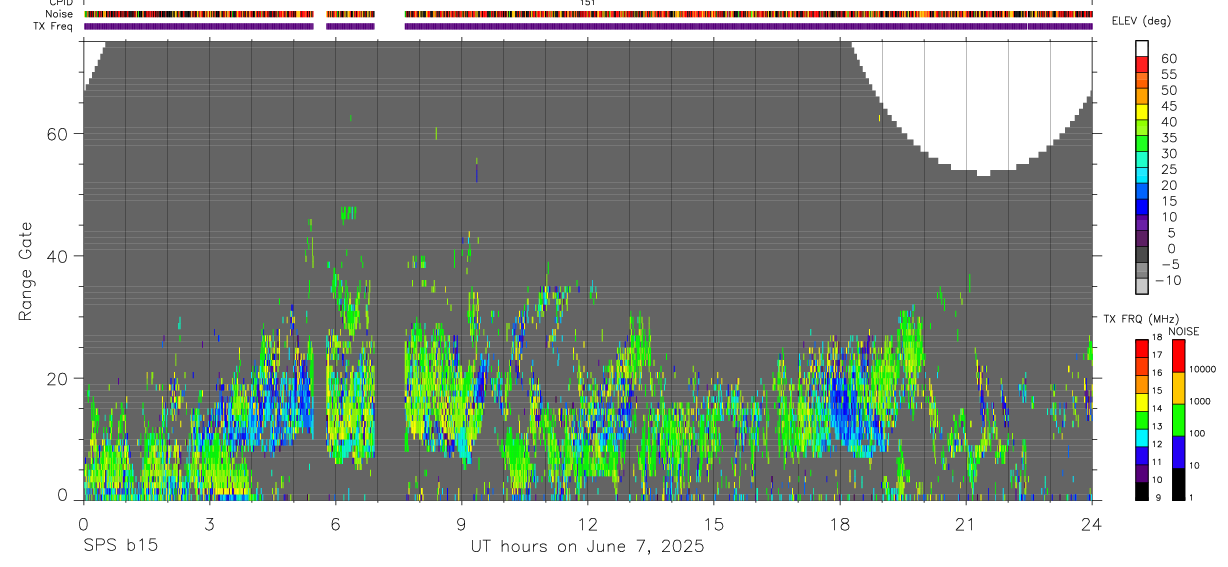Select ELEV colorbar value '45'
This screenshot has height=567, width=1228.
pyautogui.click(x=1169, y=106)
